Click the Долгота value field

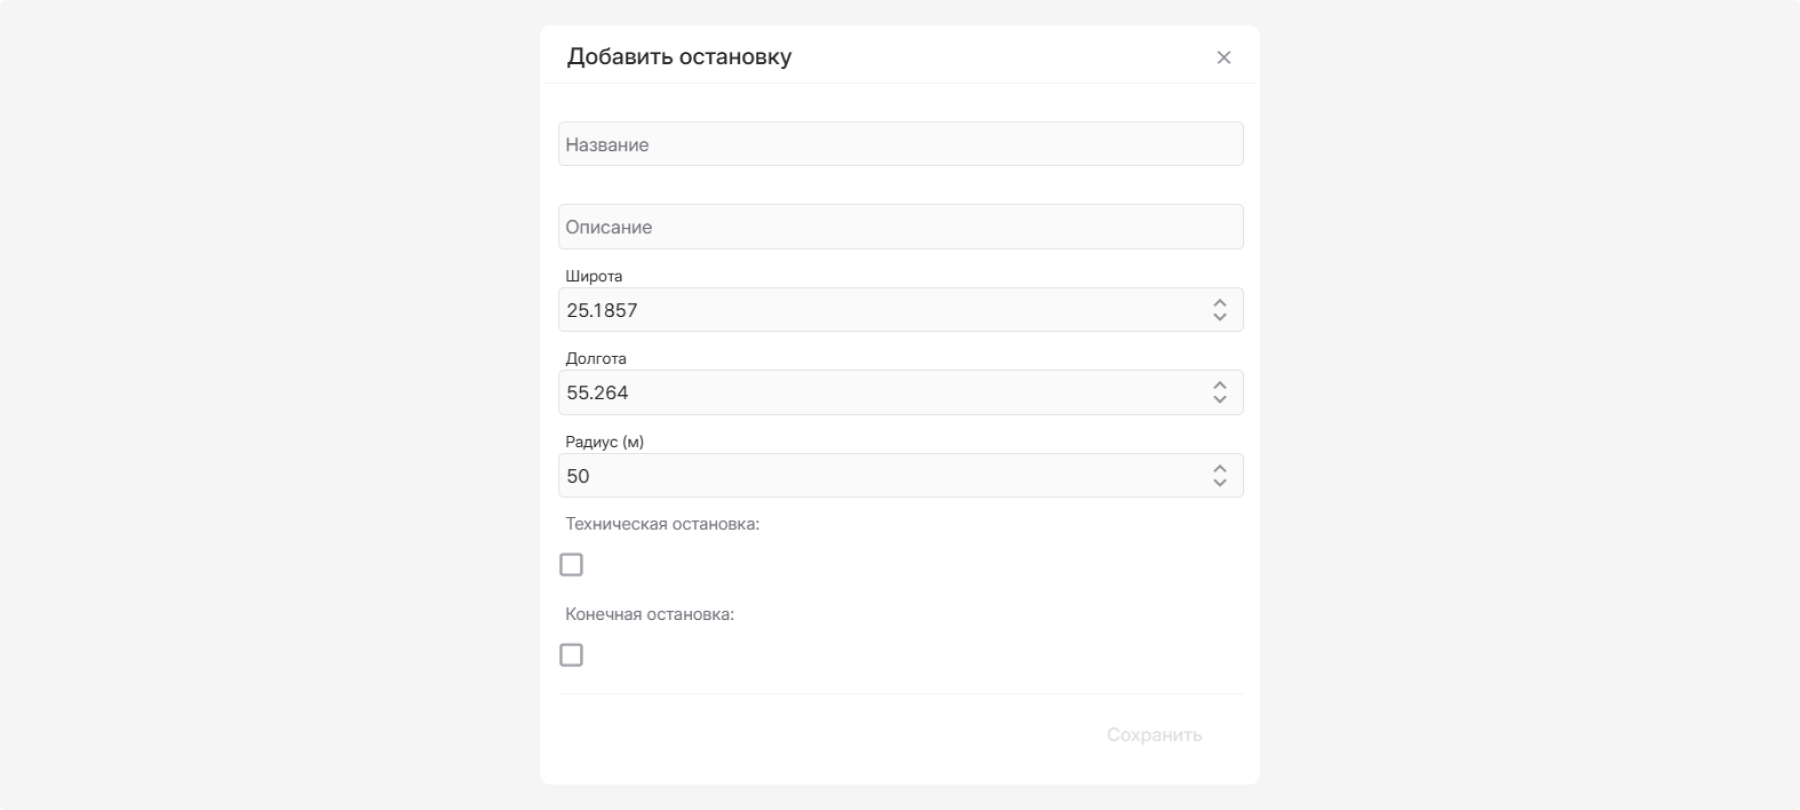[880, 393]
